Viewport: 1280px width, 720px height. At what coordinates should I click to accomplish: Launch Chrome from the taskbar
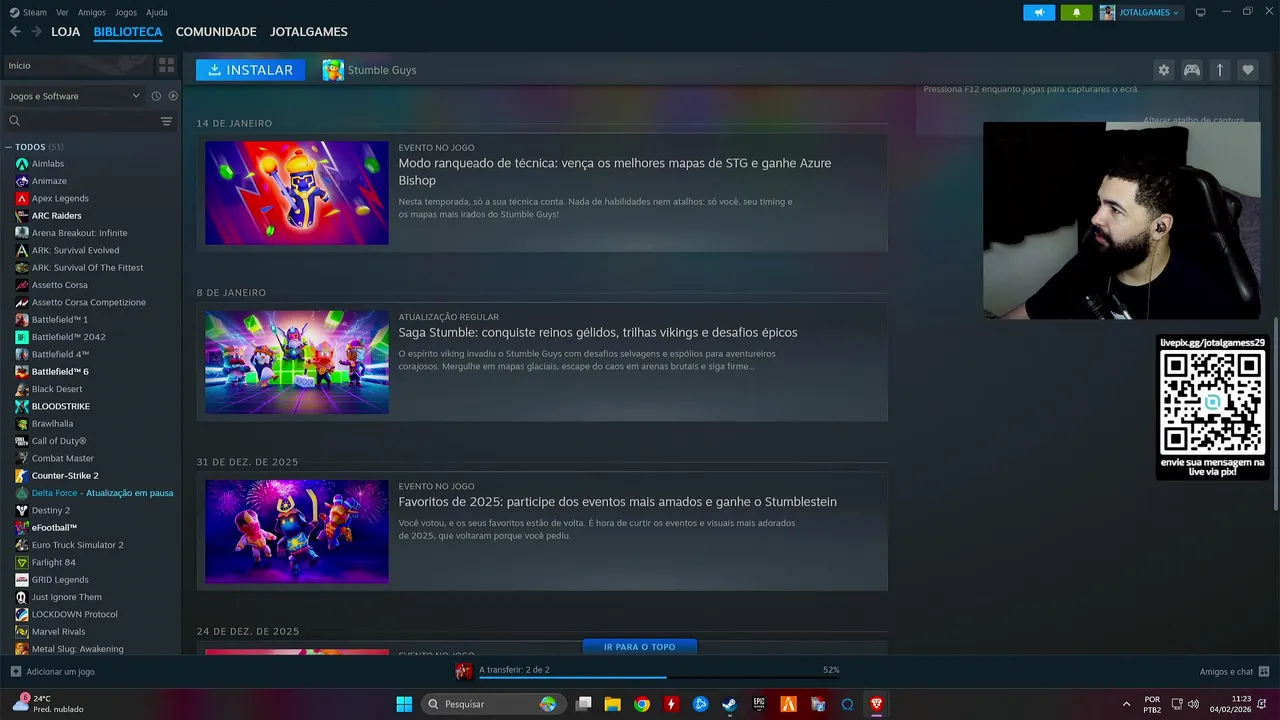click(x=642, y=704)
